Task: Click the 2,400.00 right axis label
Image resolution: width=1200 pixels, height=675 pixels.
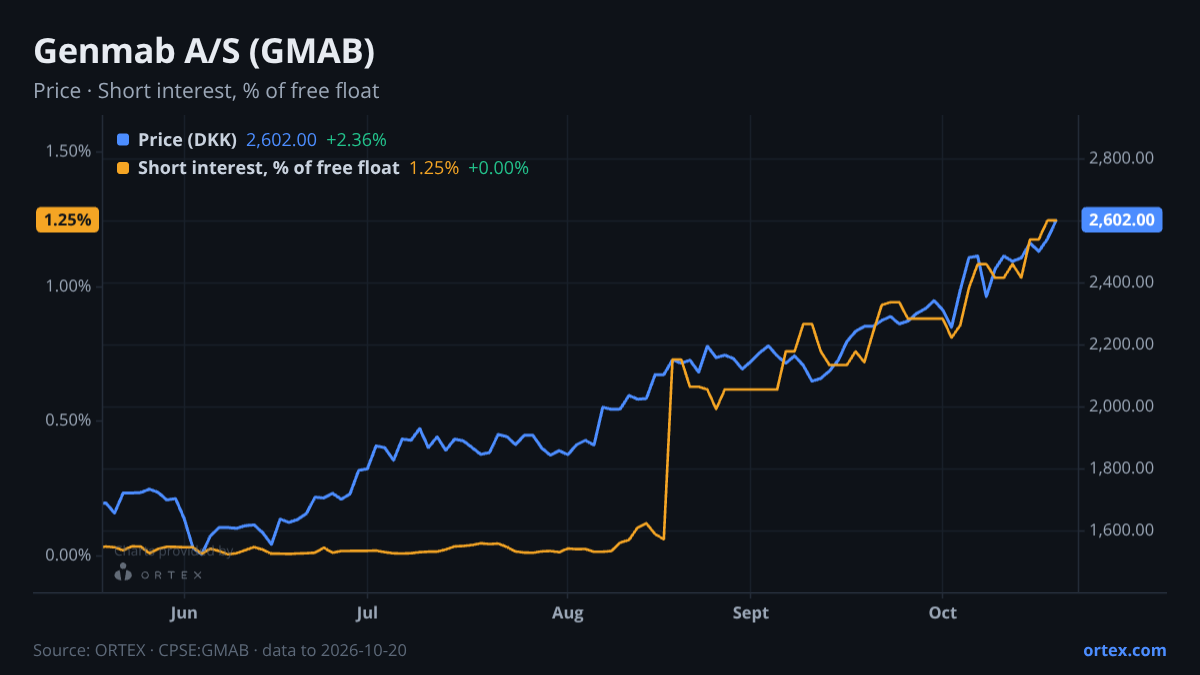Action: [x=1121, y=282]
